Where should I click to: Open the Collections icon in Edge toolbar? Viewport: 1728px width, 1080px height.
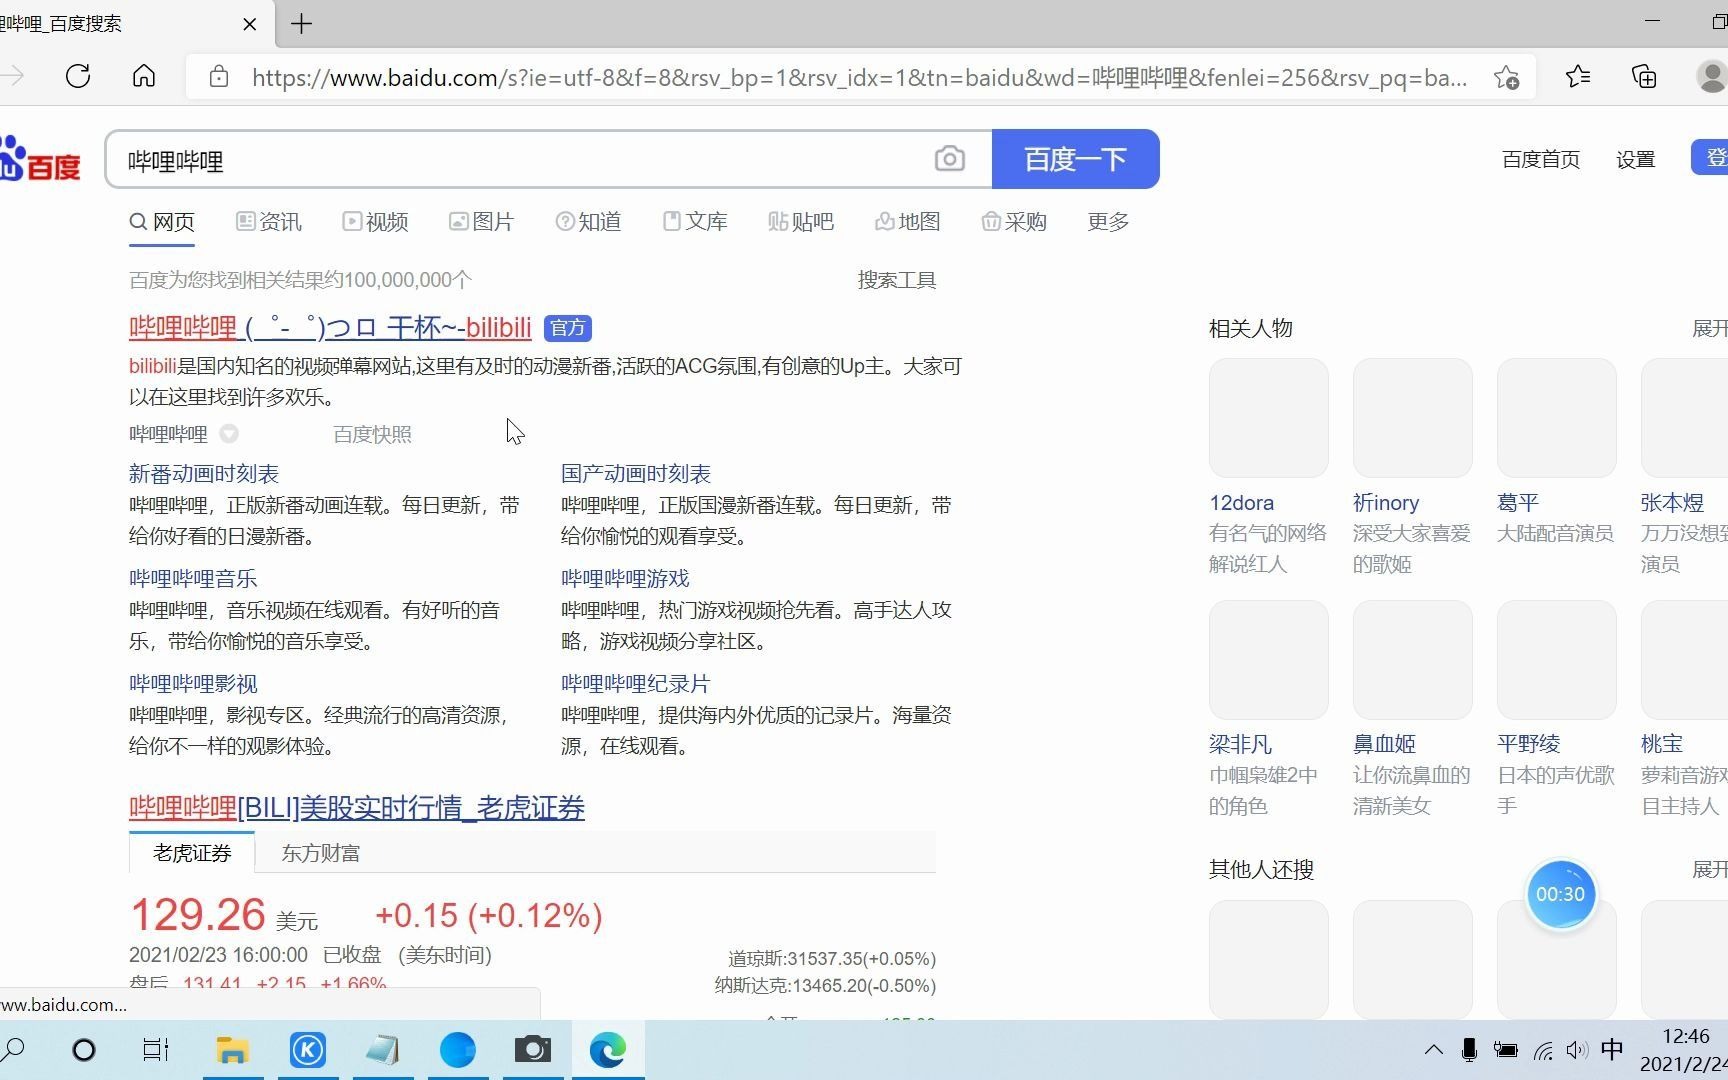(1644, 76)
